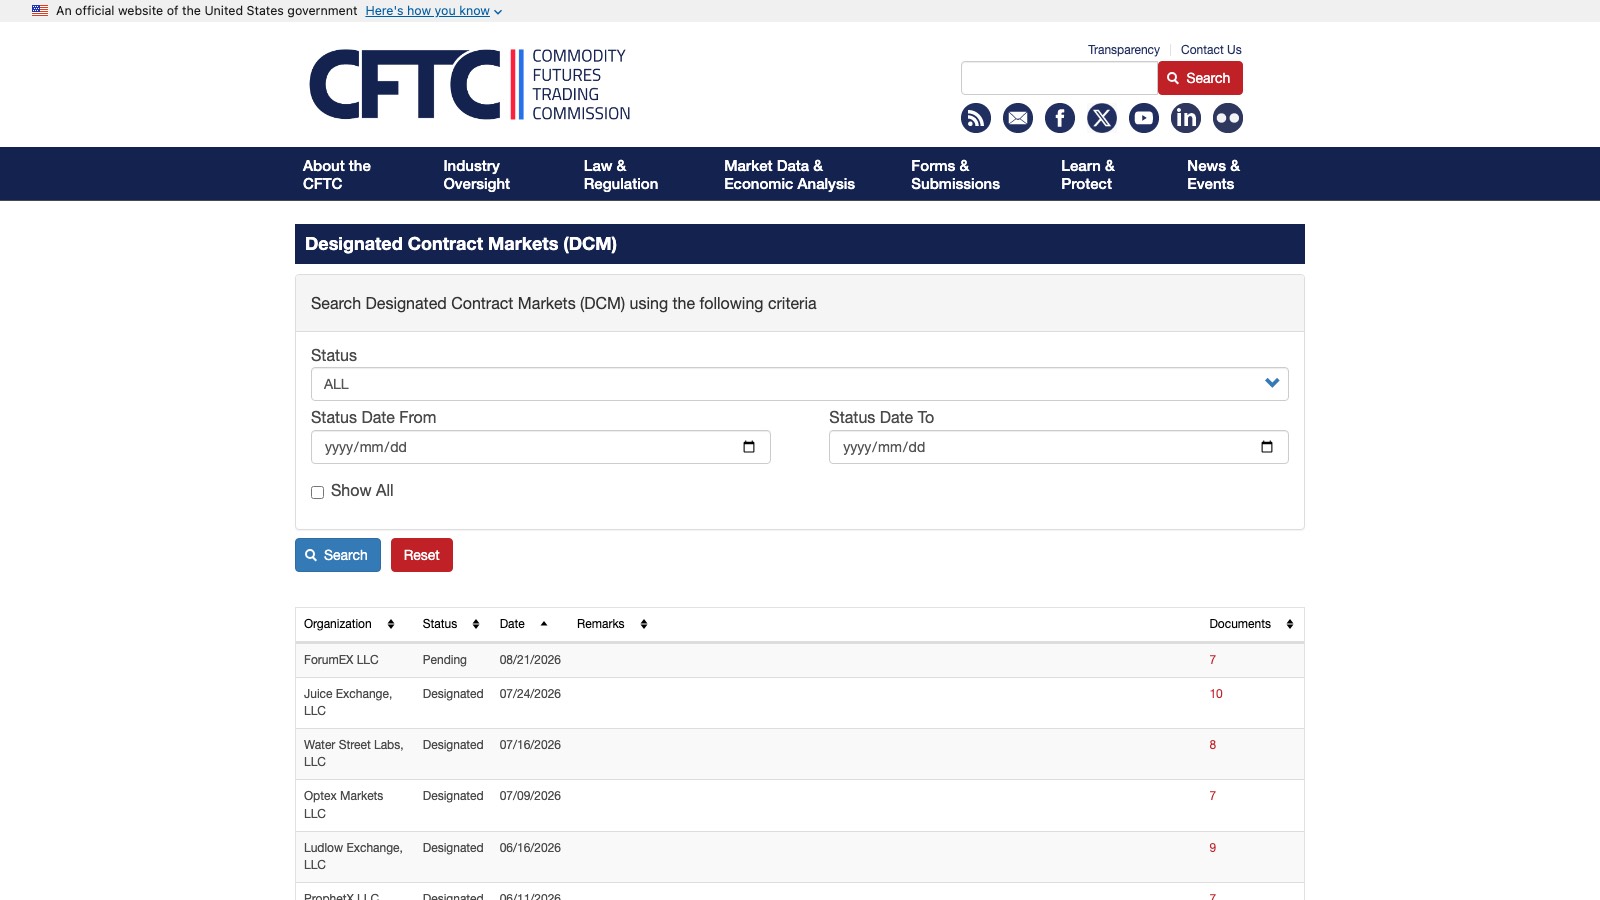Click the blue DCM Search button
This screenshot has width=1600, height=900.
click(x=338, y=555)
